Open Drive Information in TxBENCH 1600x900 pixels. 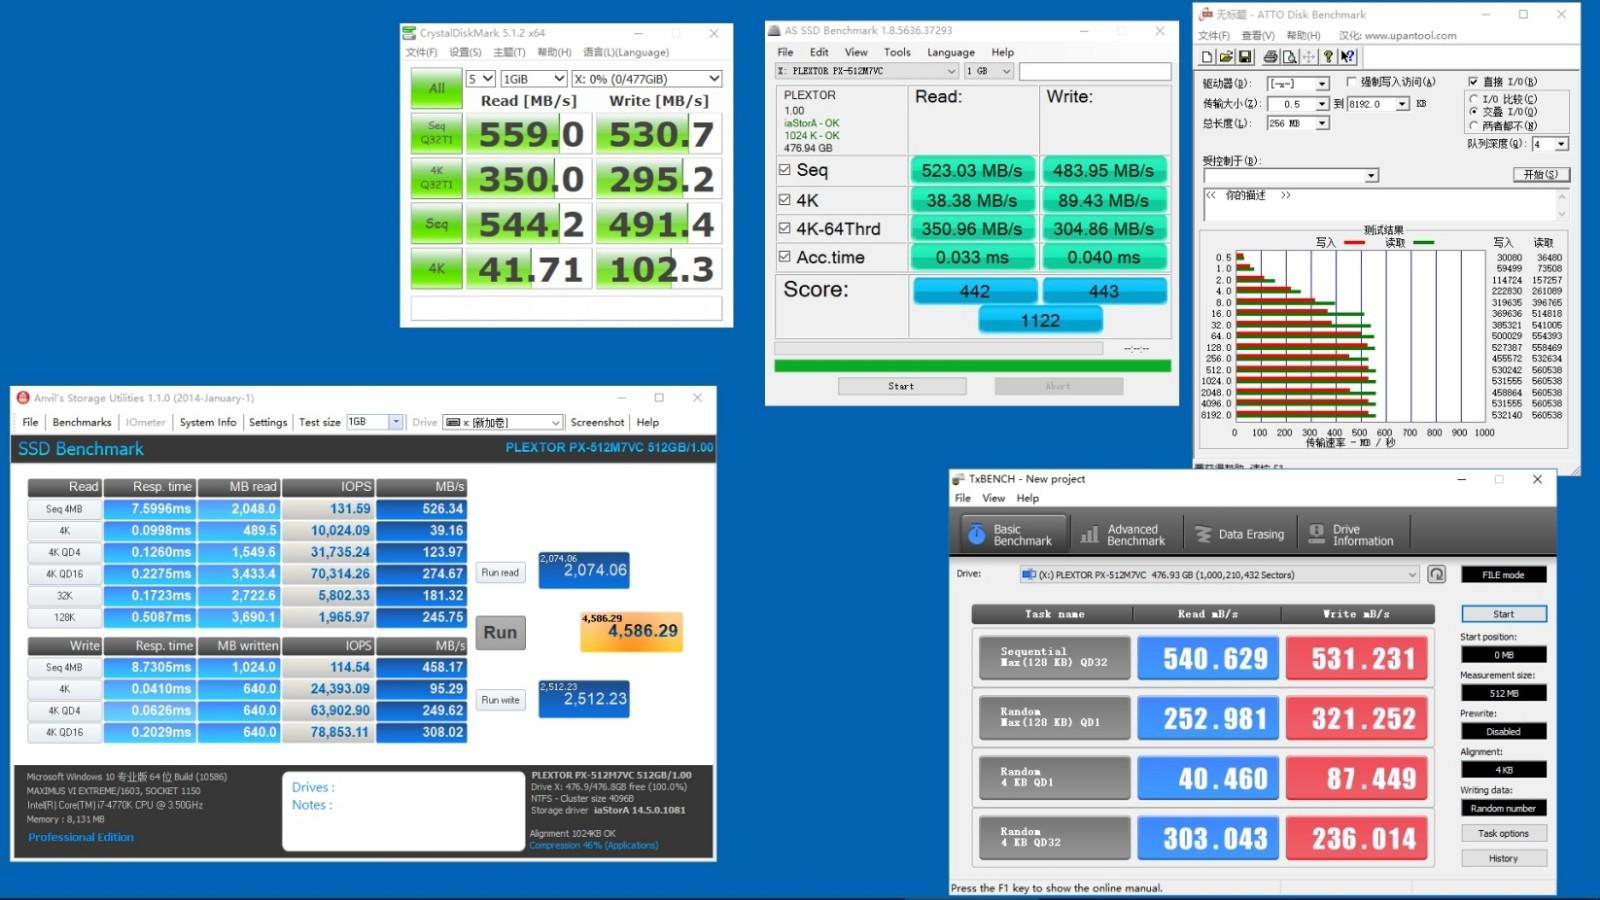(1352, 535)
